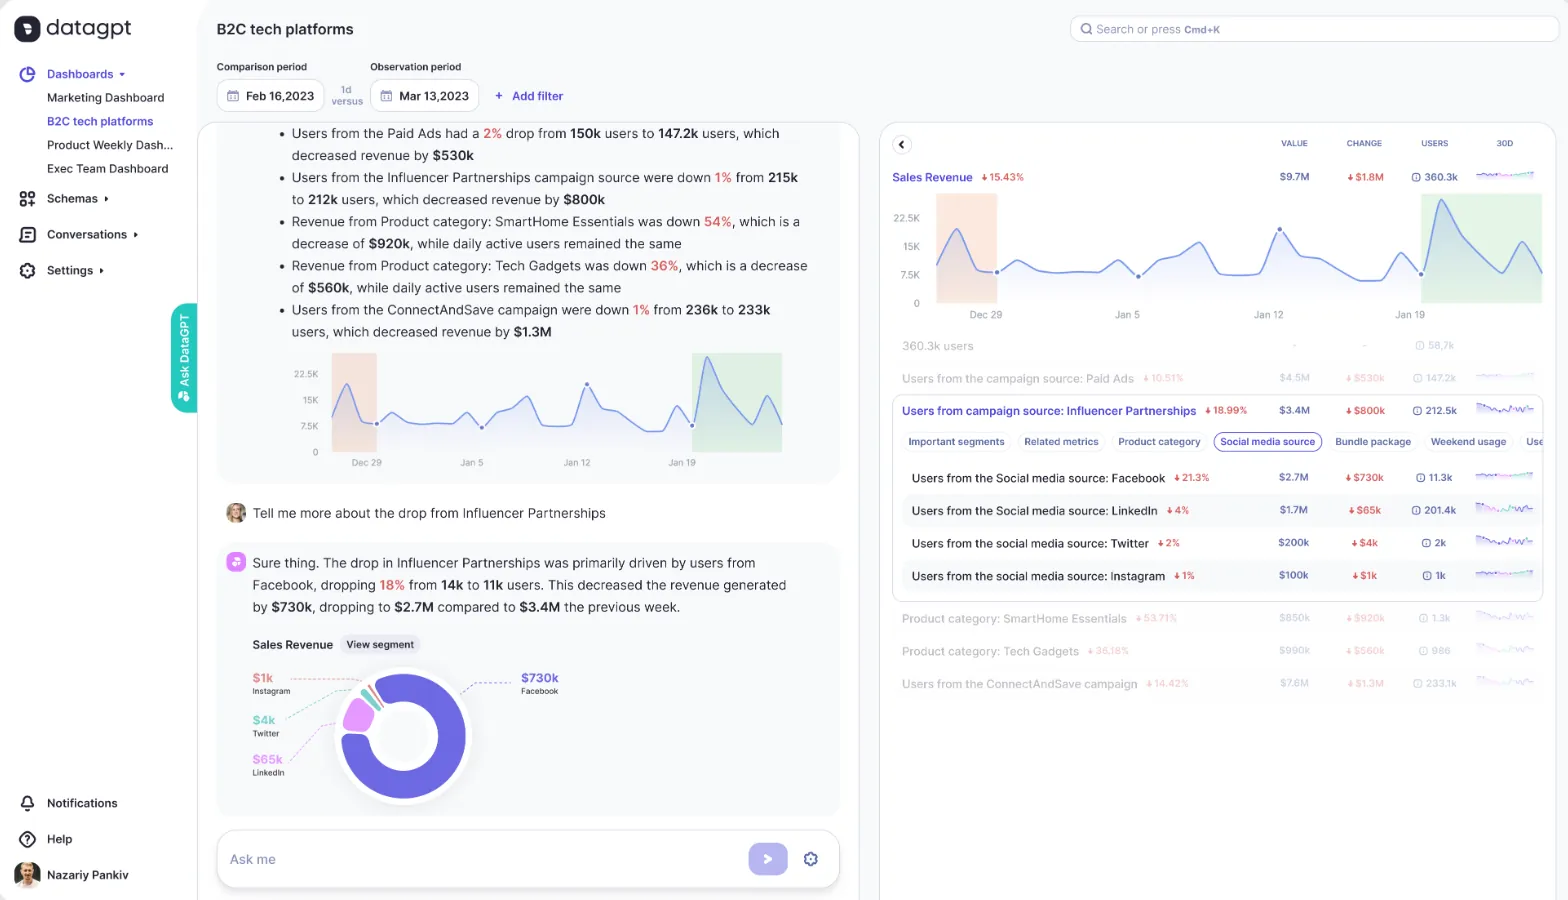Viewport: 1568px width, 900px height.
Task: Click the Schemas icon in the sidebar
Action: [28, 199]
